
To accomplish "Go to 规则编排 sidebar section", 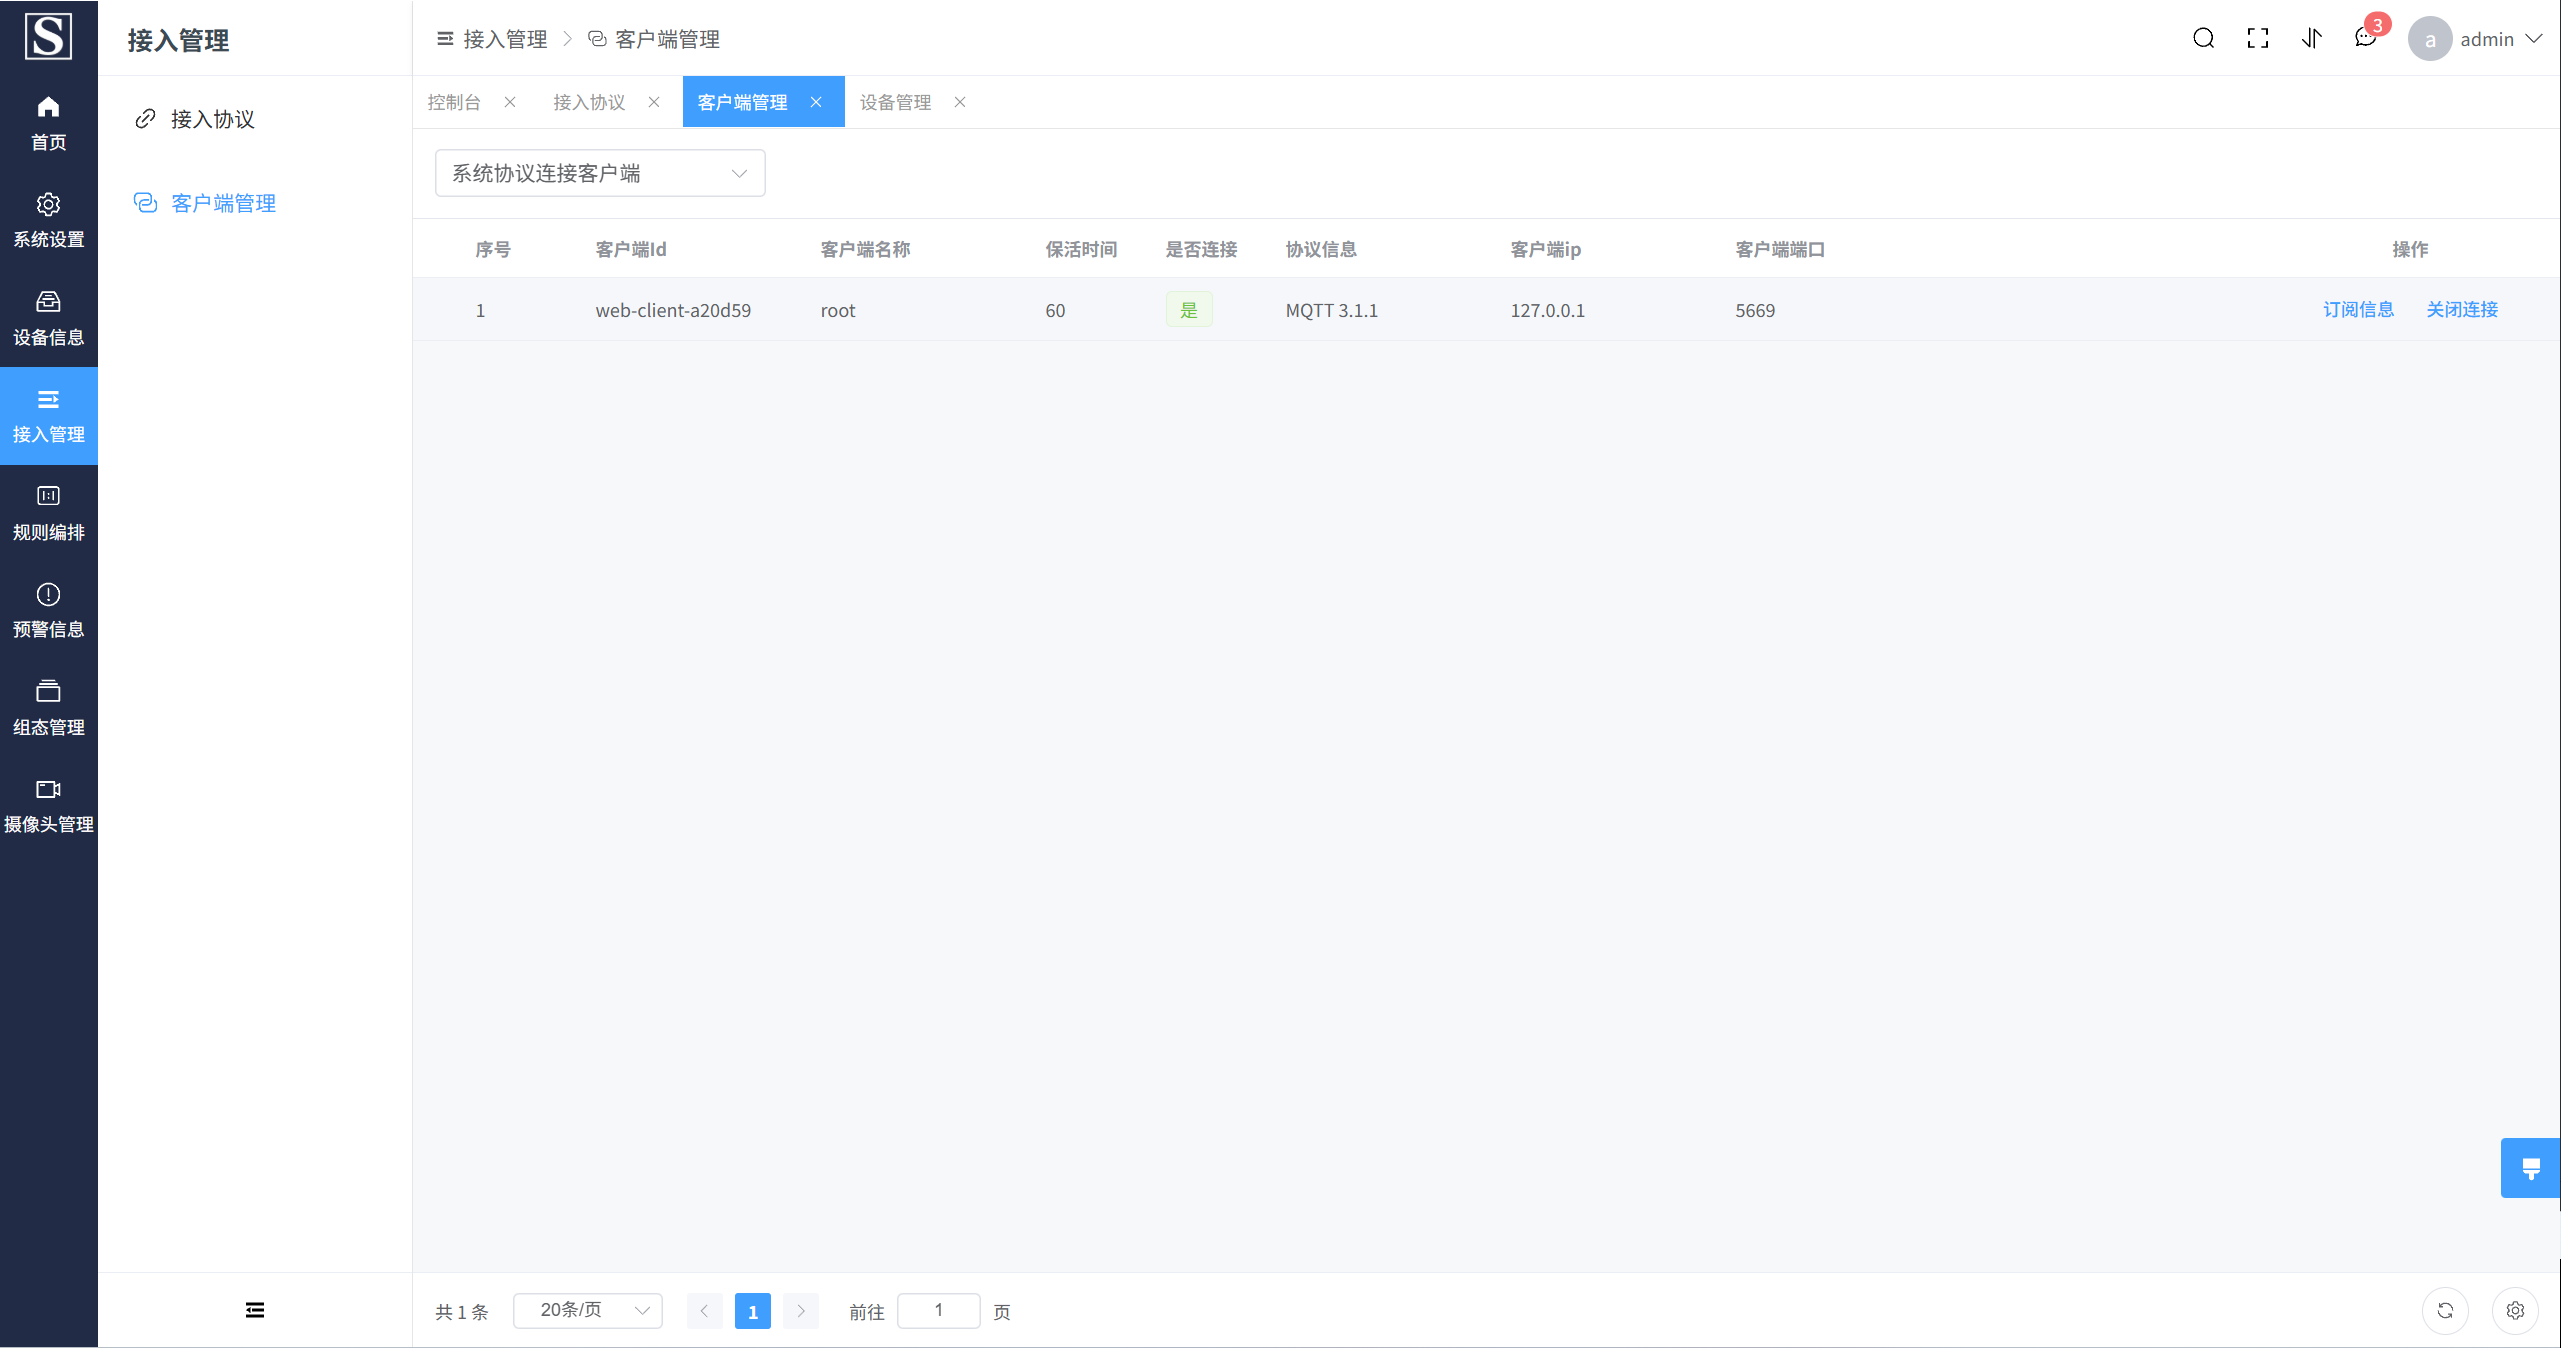I will [x=48, y=513].
